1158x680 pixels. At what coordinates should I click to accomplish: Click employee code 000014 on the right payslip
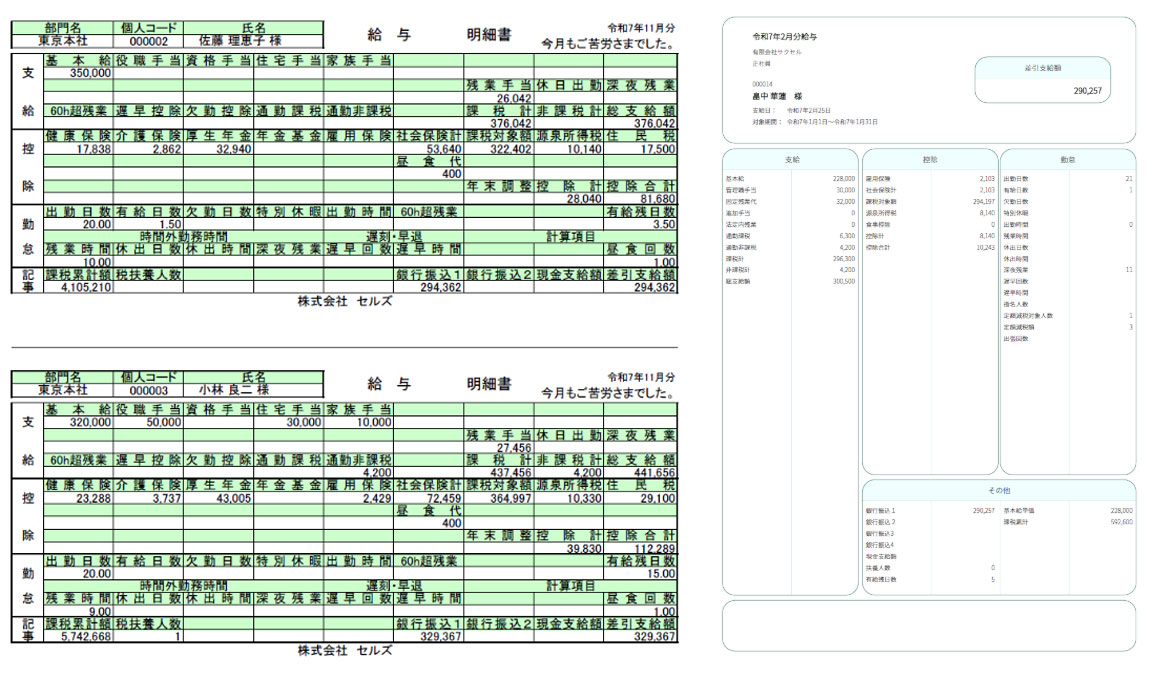coord(763,84)
